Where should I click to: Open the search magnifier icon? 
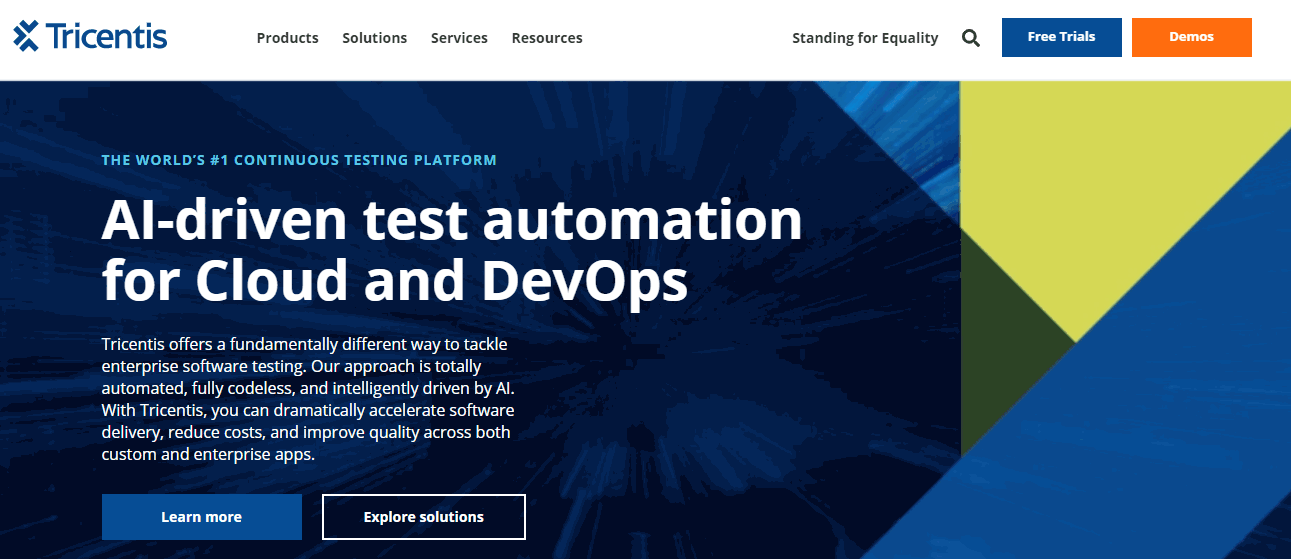tap(971, 38)
